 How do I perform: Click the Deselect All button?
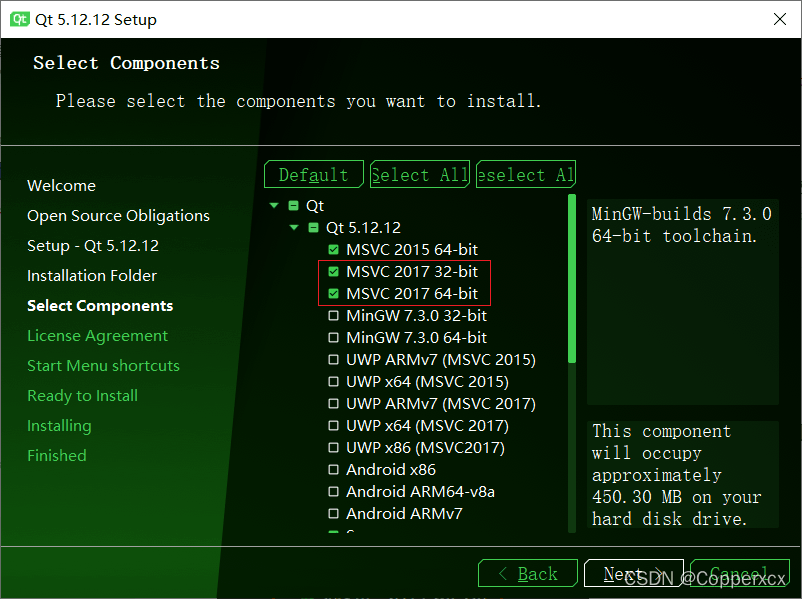[x=525, y=174]
